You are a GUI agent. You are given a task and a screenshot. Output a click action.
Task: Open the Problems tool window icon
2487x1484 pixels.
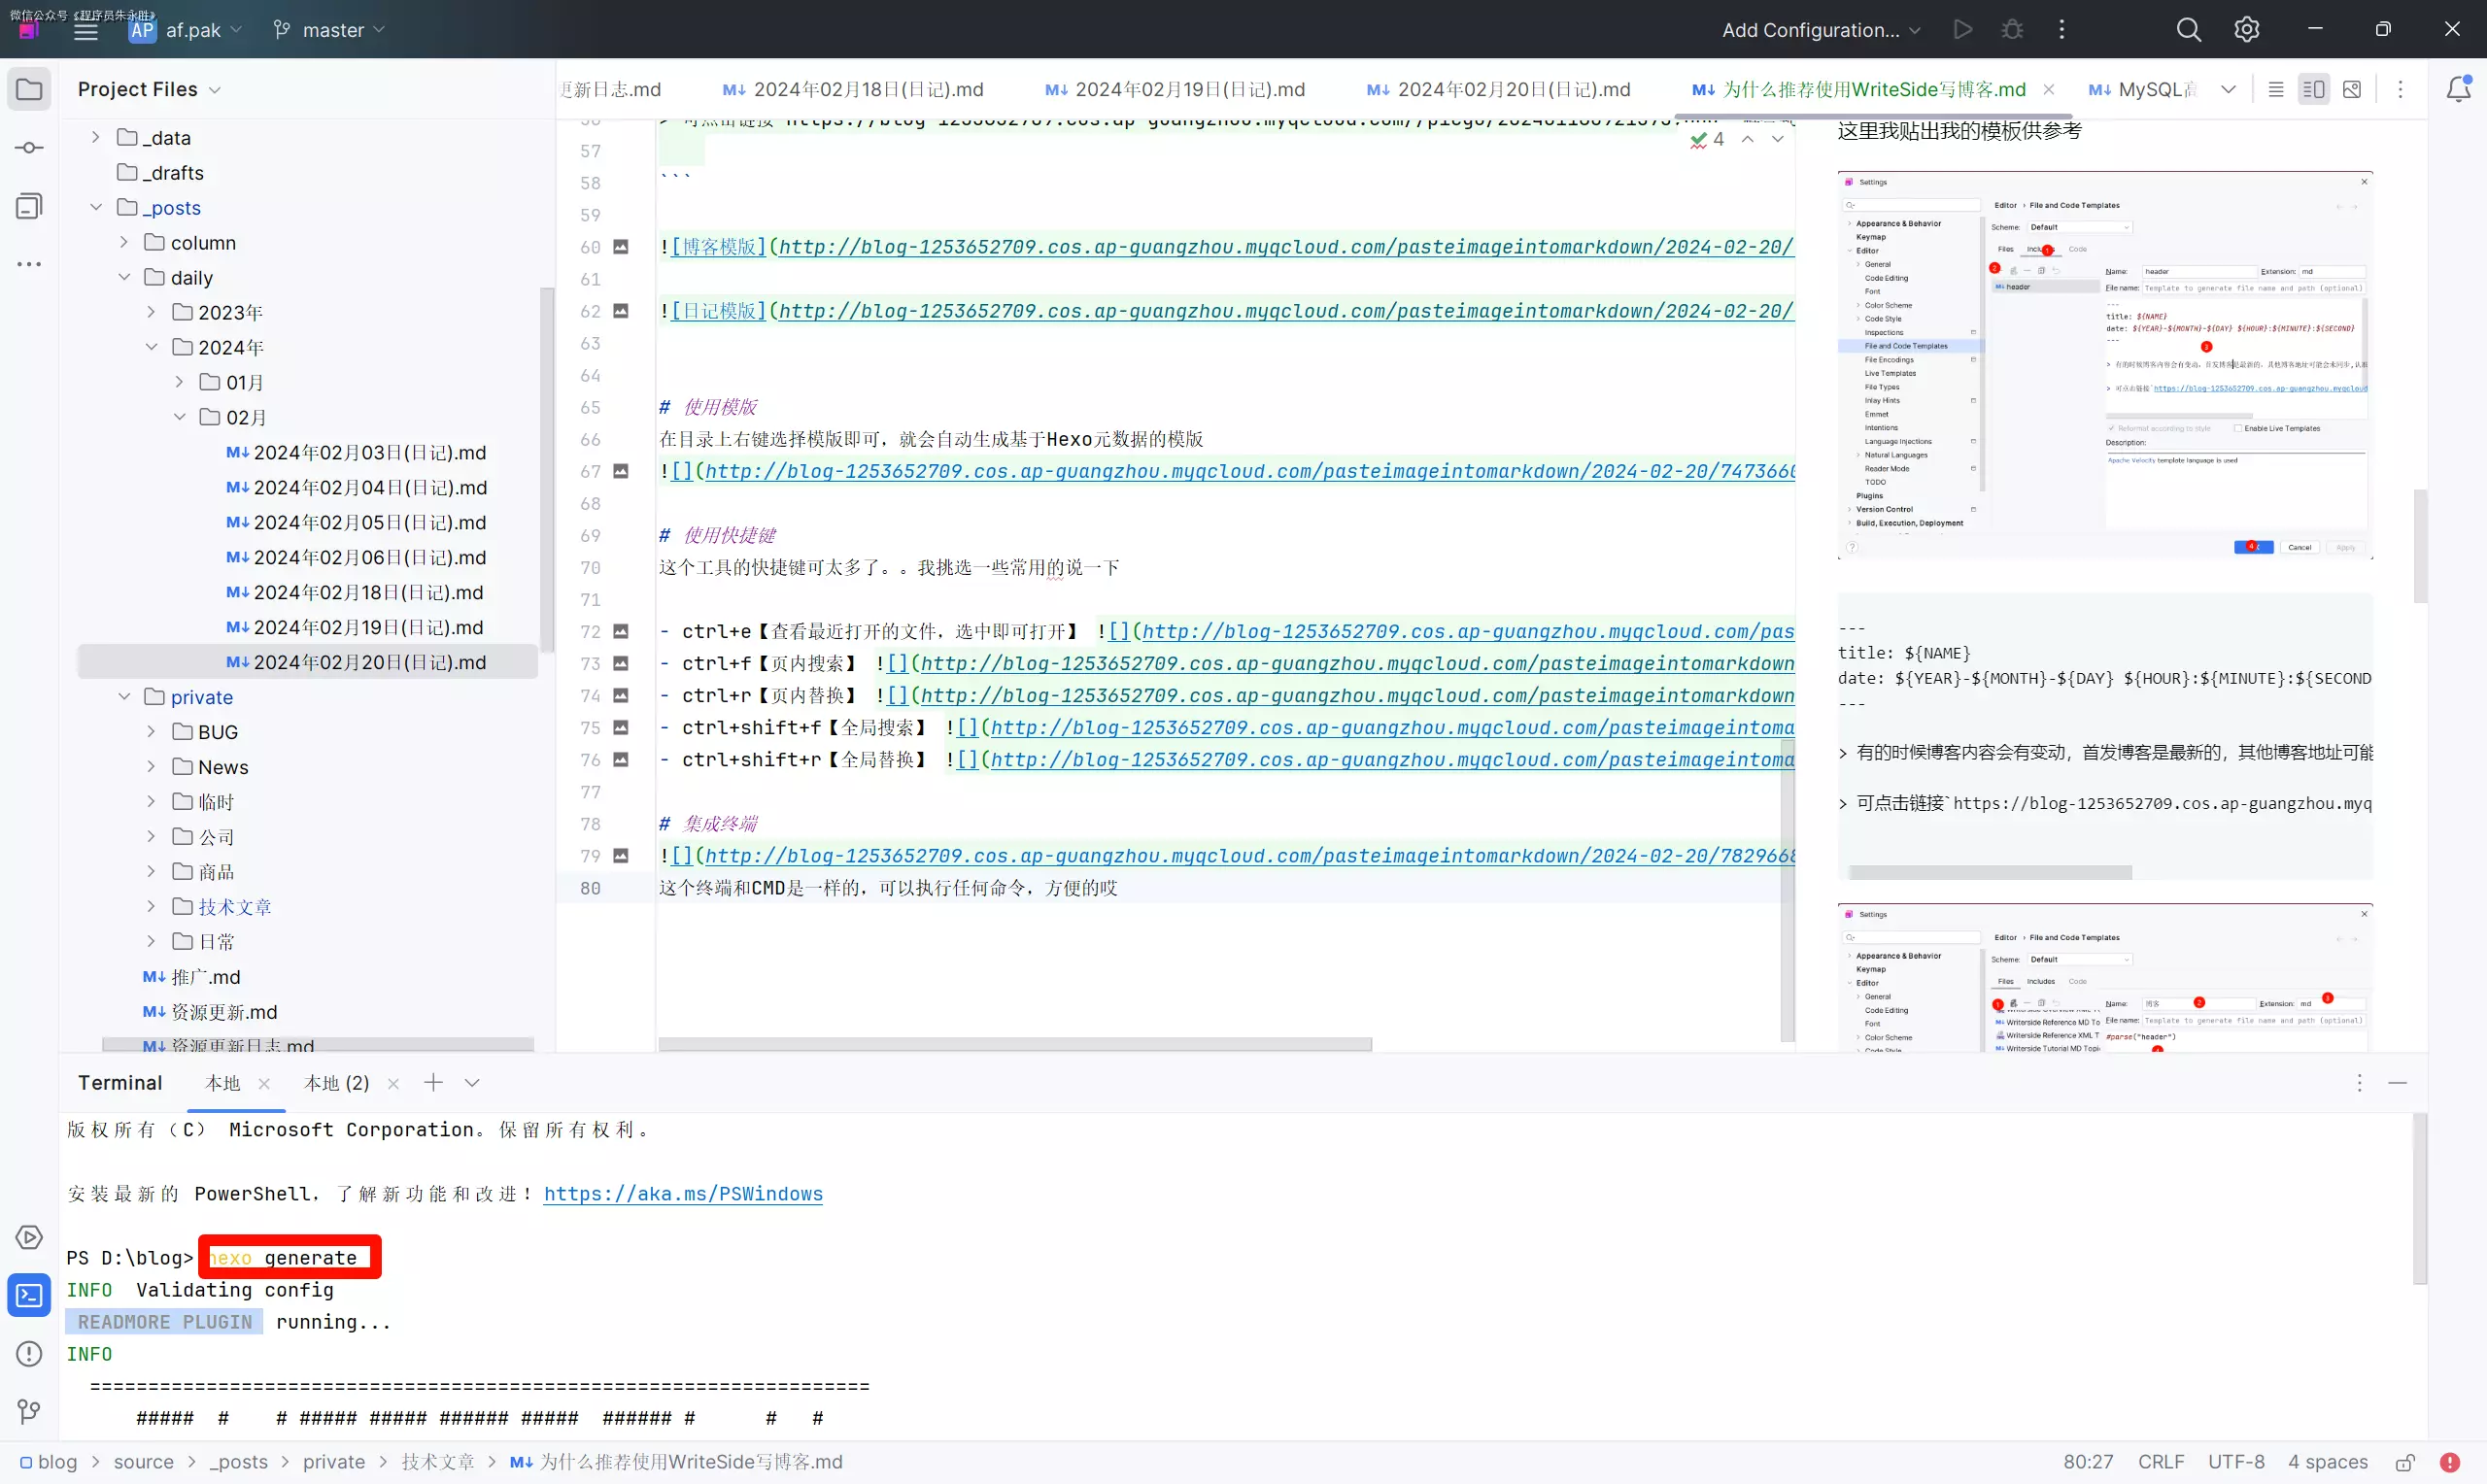point(29,1354)
